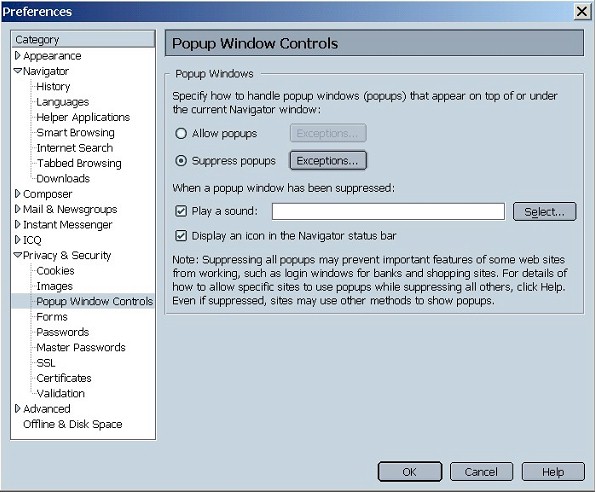Expand the Instant Messenger category

pos(17,224)
